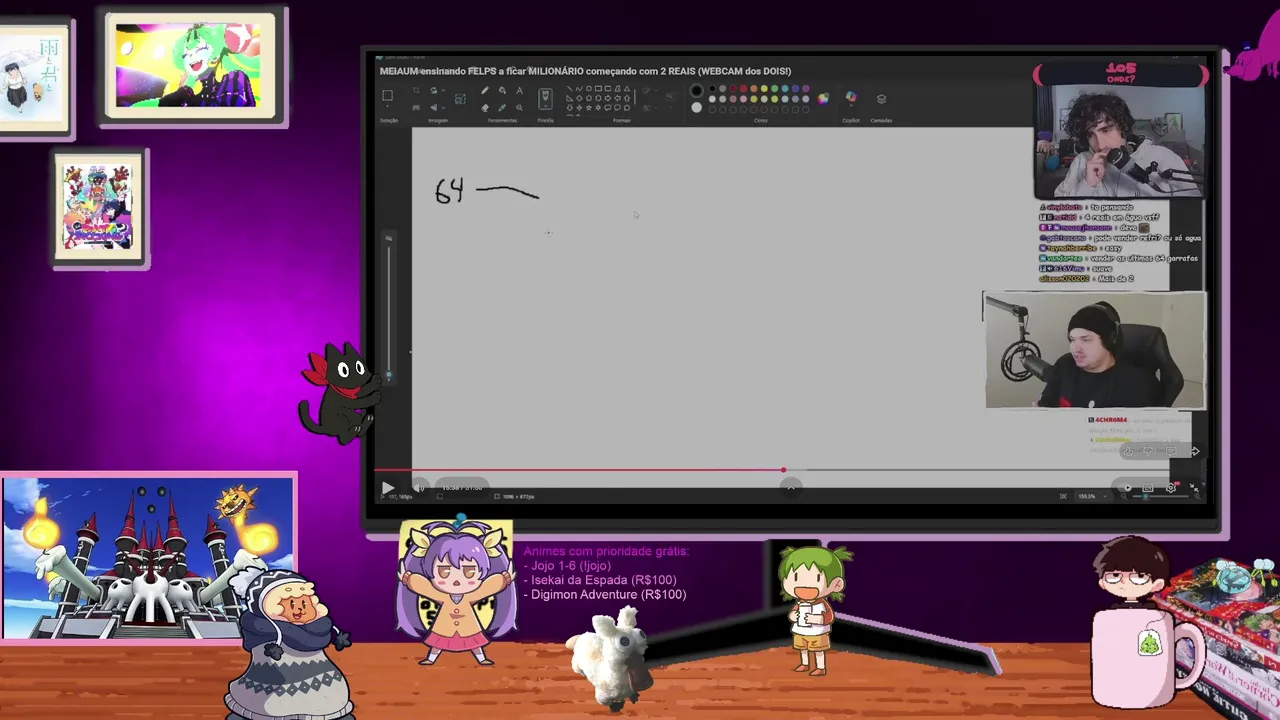Choose the Fill bucket tool

502,90
